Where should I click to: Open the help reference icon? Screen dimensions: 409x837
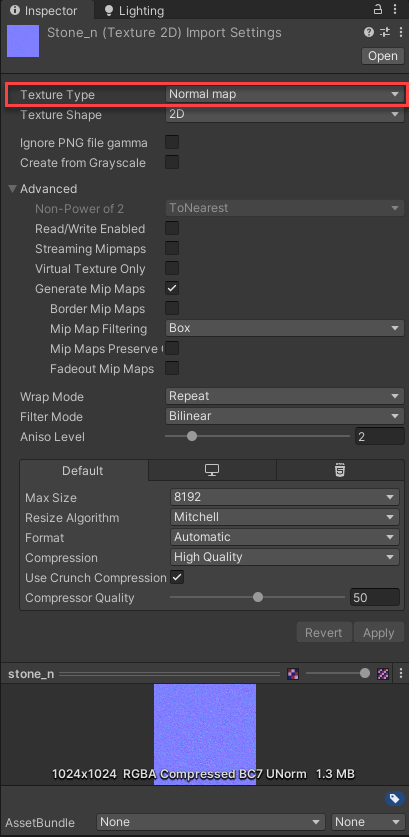[x=368, y=33]
